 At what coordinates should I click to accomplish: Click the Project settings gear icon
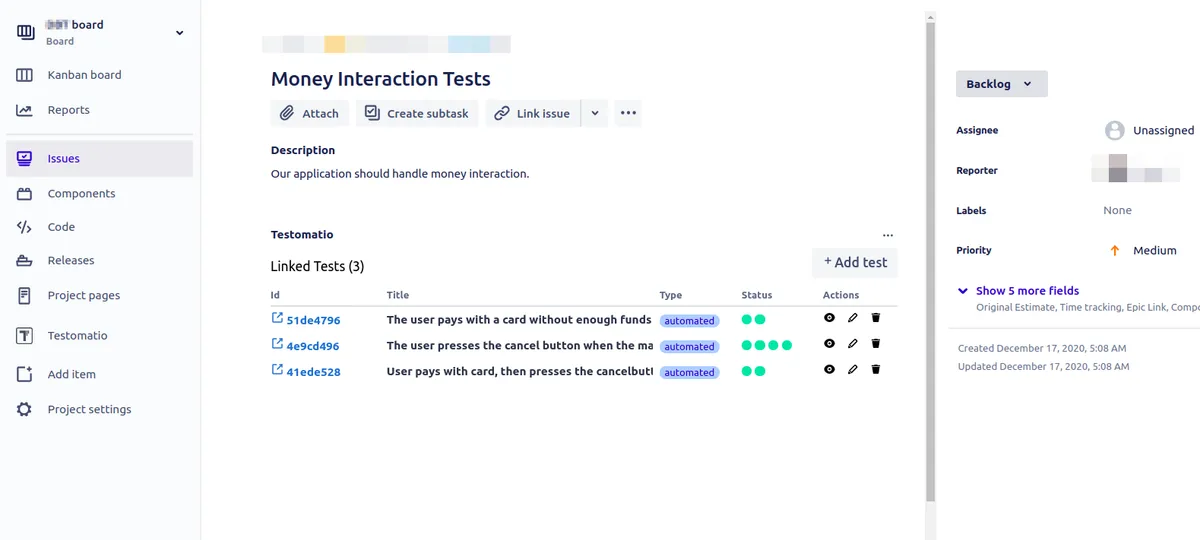(25, 409)
